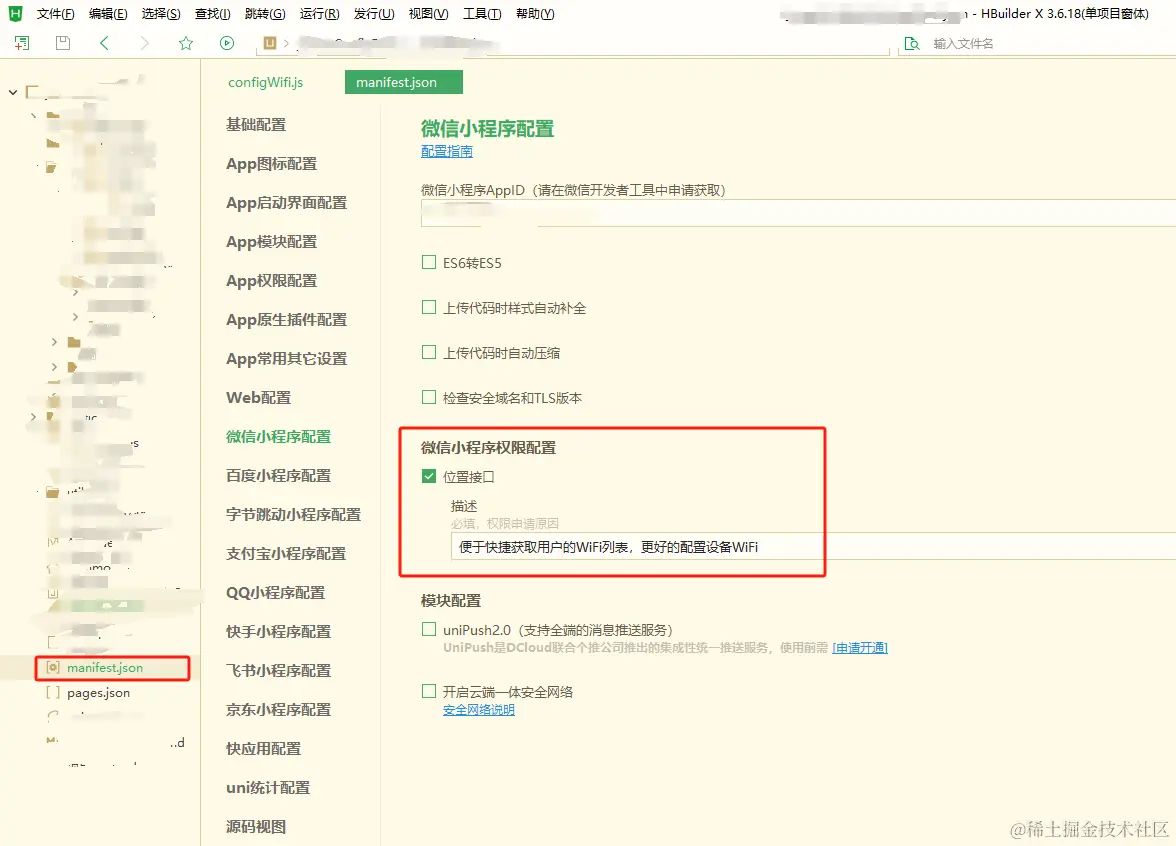Open the 视图(V) menu
This screenshot has height=846, width=1176.
[x=428, y=14]
